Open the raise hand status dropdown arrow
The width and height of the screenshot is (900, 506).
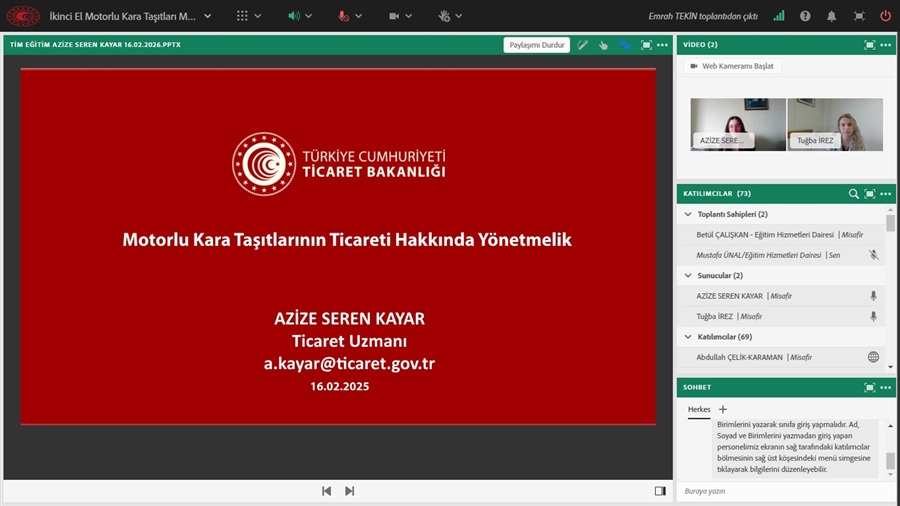point(459,16)
